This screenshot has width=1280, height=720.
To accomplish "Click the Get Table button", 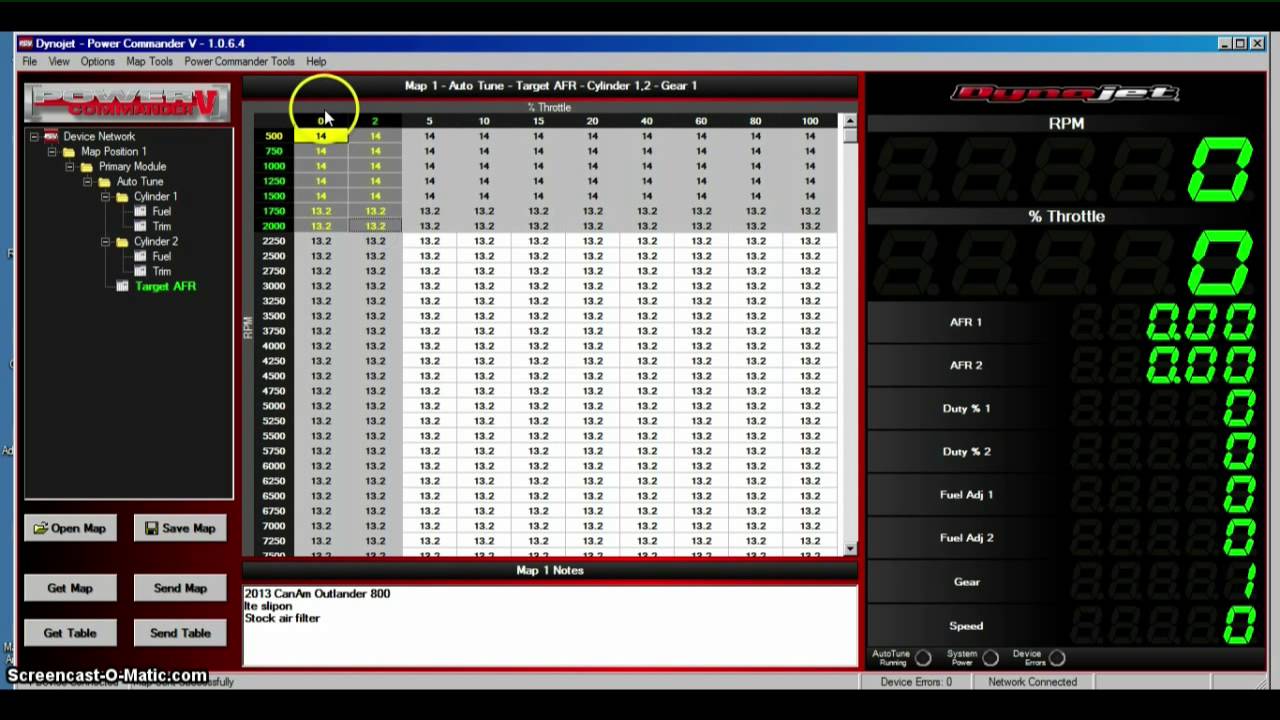I will 70,633.
